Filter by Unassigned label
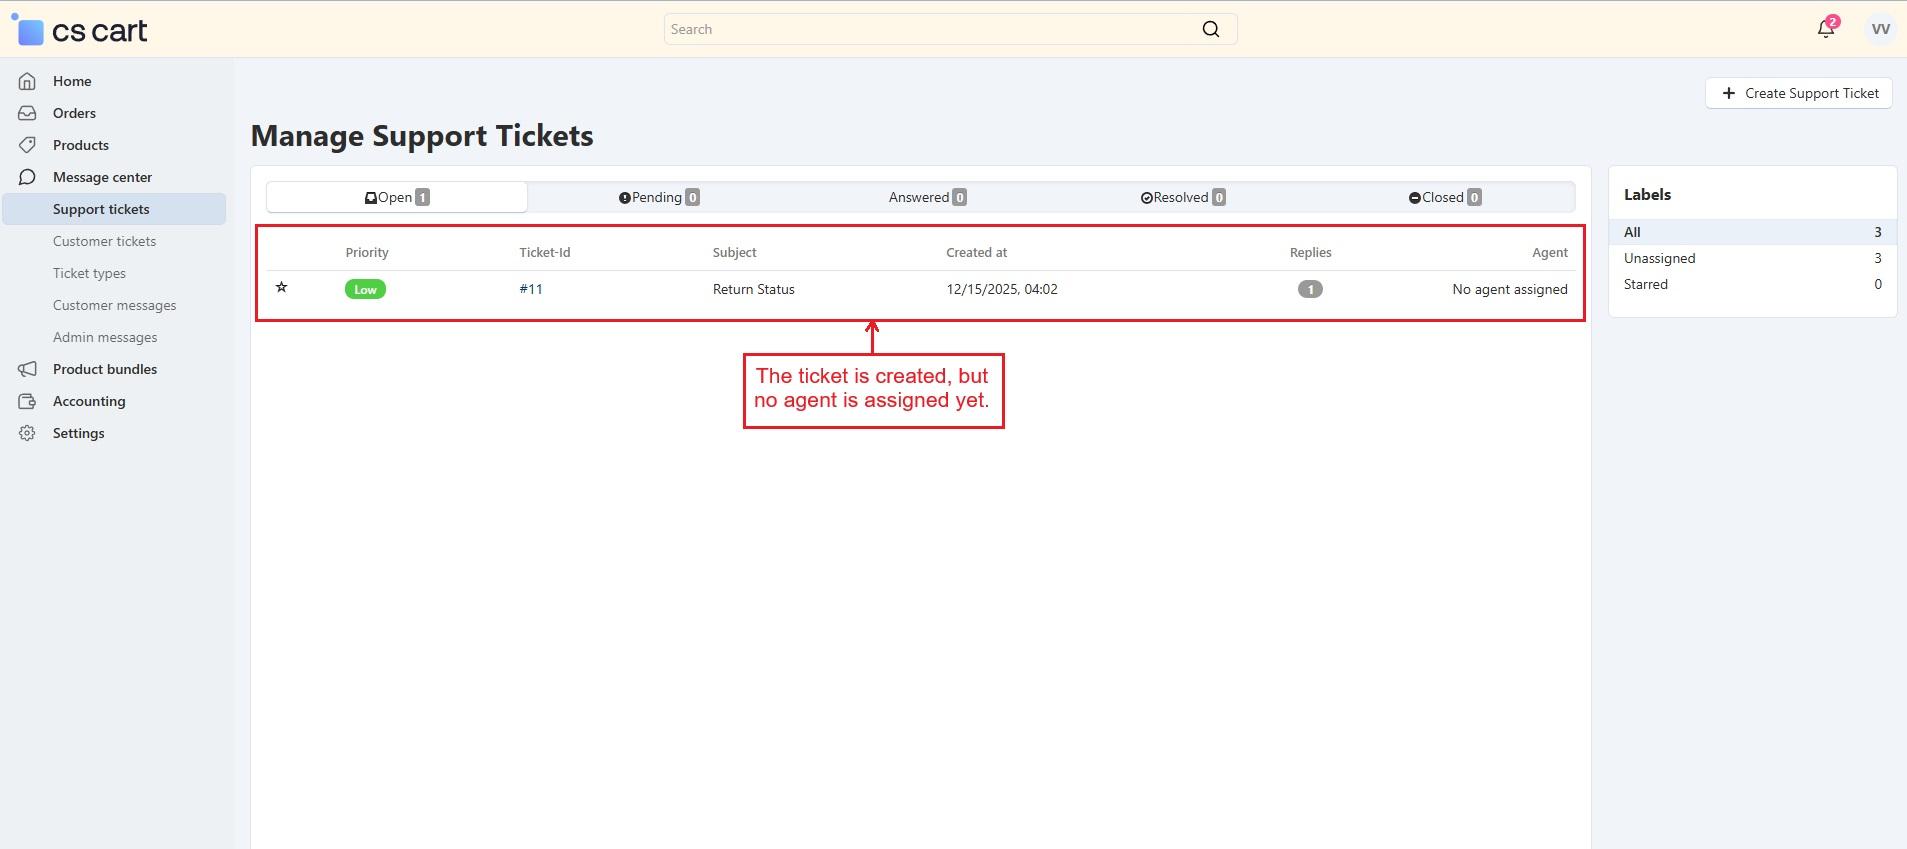The height and width of the screenshot is (849, 1907). coord(1660,258)
